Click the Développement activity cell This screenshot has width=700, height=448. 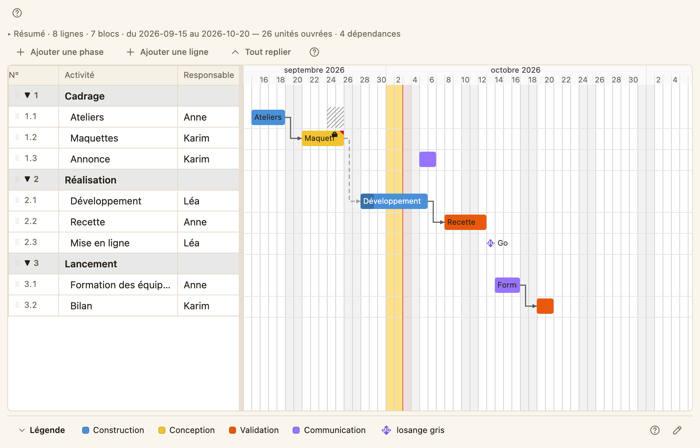(x=118, y=201)
